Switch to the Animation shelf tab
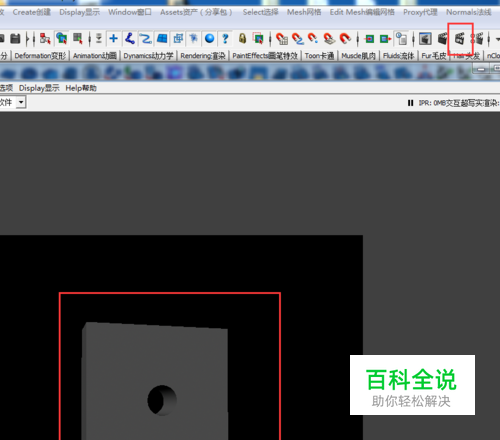Screen dimensions: 500x440 coord(95,56)
